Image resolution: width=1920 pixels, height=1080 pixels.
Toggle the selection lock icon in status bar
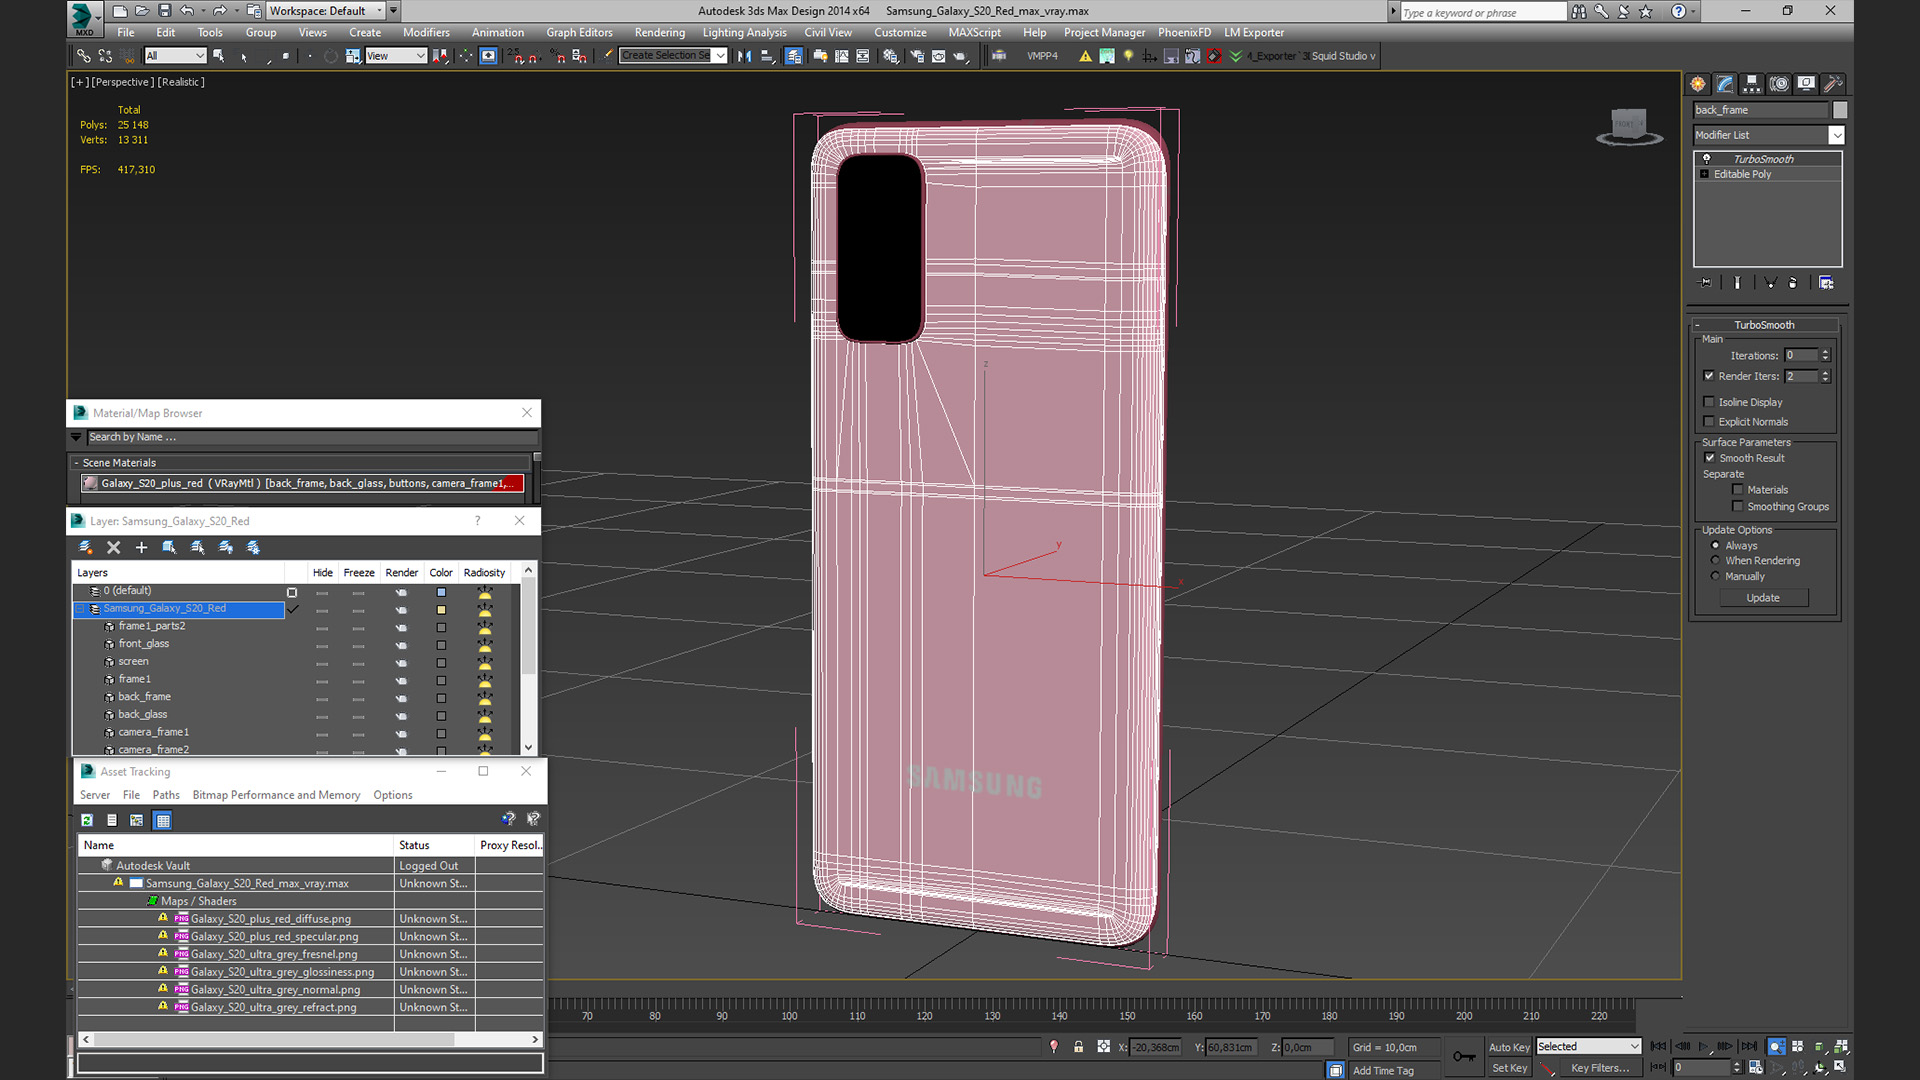pyautogui.click(x=1078, y=1046)
